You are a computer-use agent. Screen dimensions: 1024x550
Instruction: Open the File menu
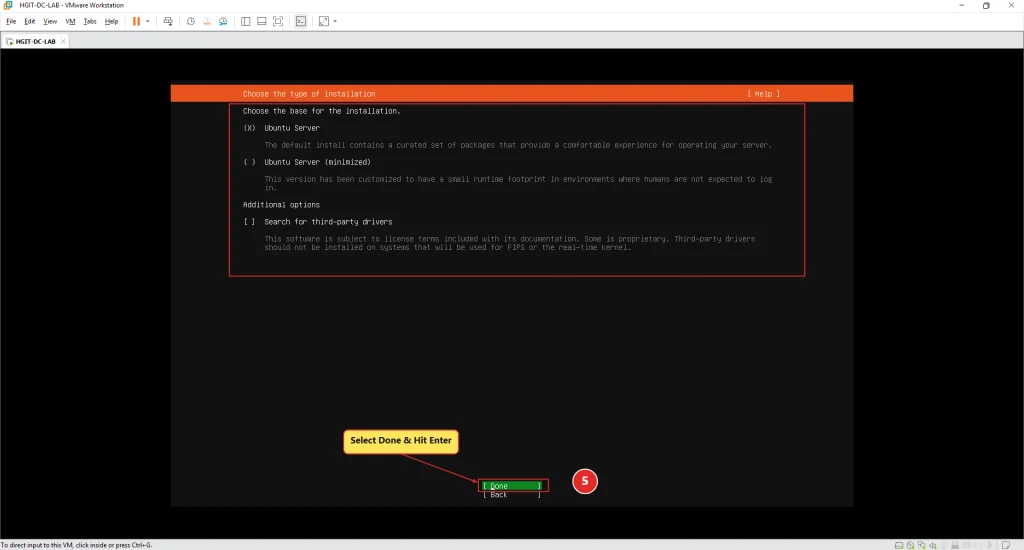[11, 21]
